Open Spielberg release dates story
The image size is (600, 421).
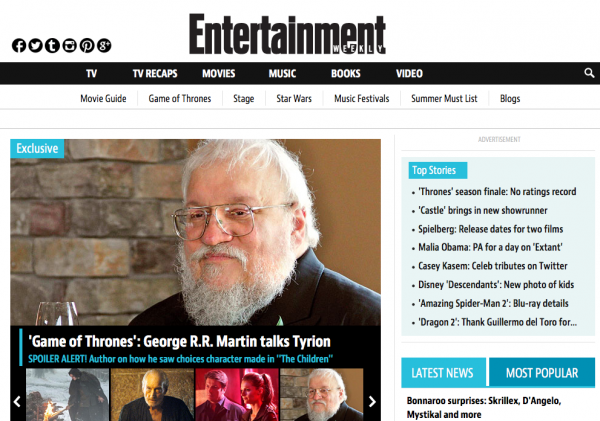491,229
